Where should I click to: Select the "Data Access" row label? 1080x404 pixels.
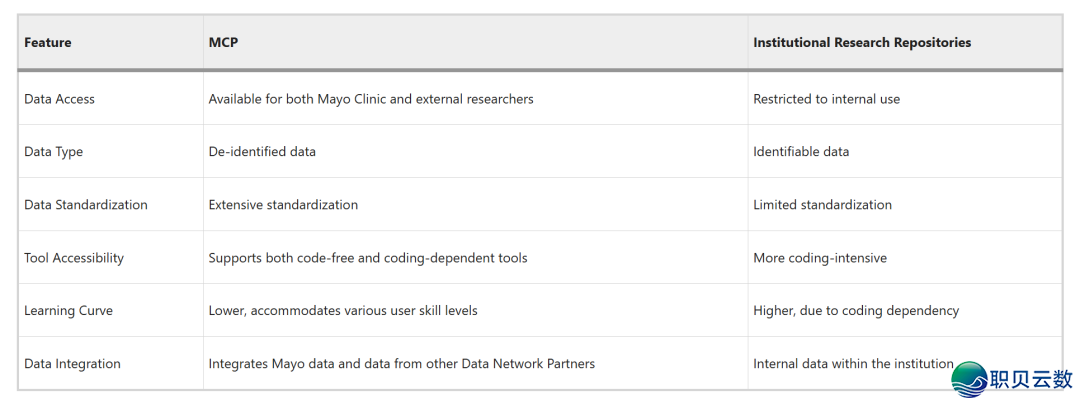(x=59, y=99)
